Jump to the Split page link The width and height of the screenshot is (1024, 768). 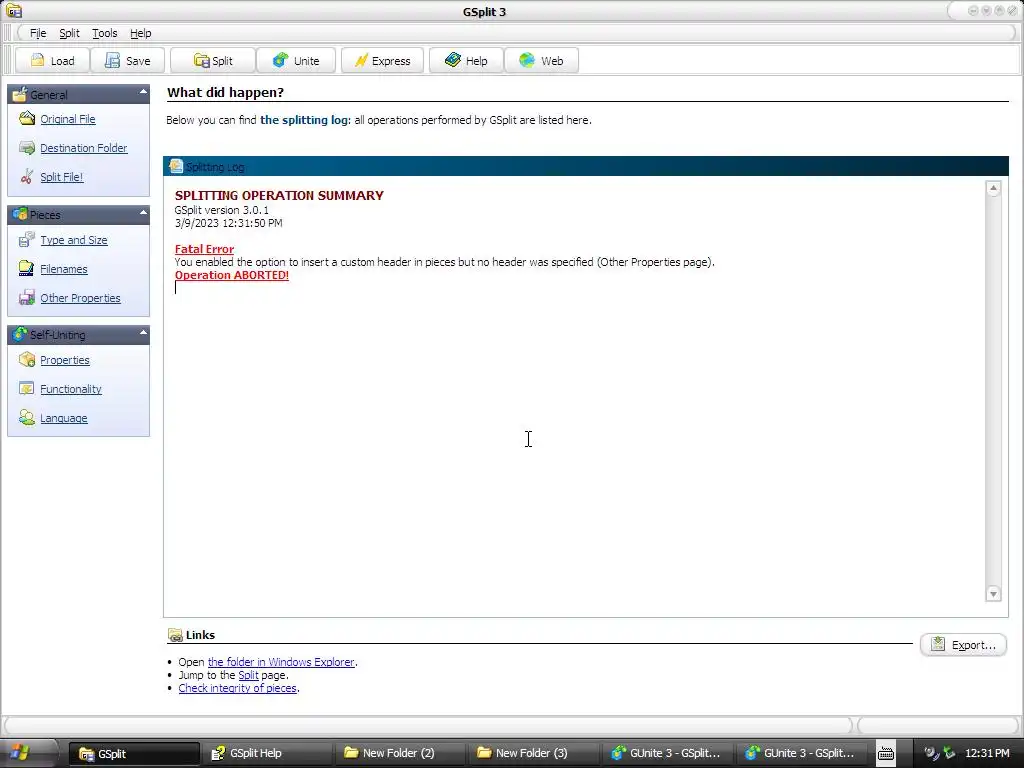coord(248,675)
